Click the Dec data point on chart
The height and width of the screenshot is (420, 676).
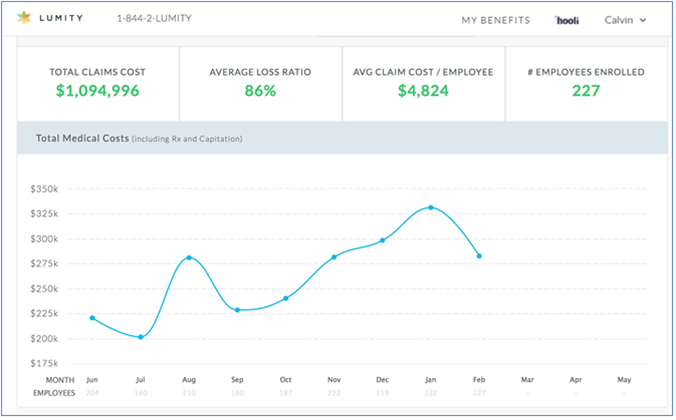382,240
